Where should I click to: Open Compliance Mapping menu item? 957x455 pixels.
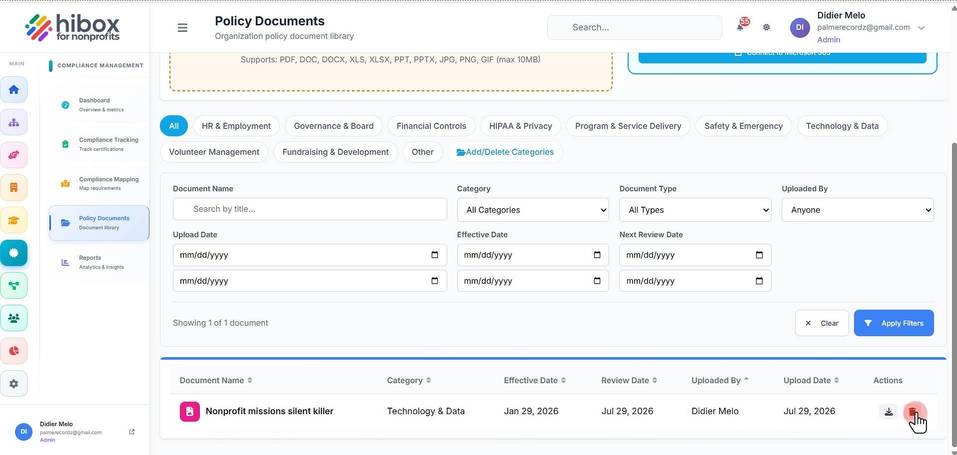pos(99,183)
